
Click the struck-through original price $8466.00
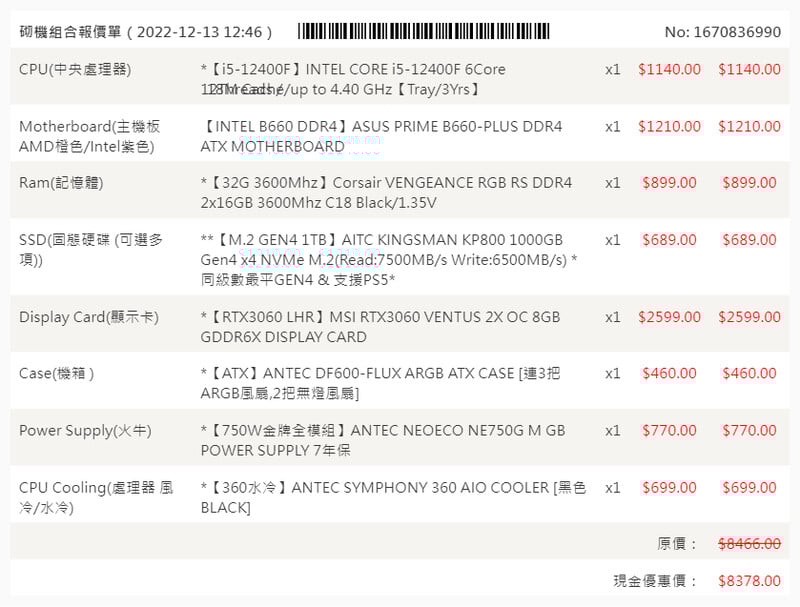(749, 544)
